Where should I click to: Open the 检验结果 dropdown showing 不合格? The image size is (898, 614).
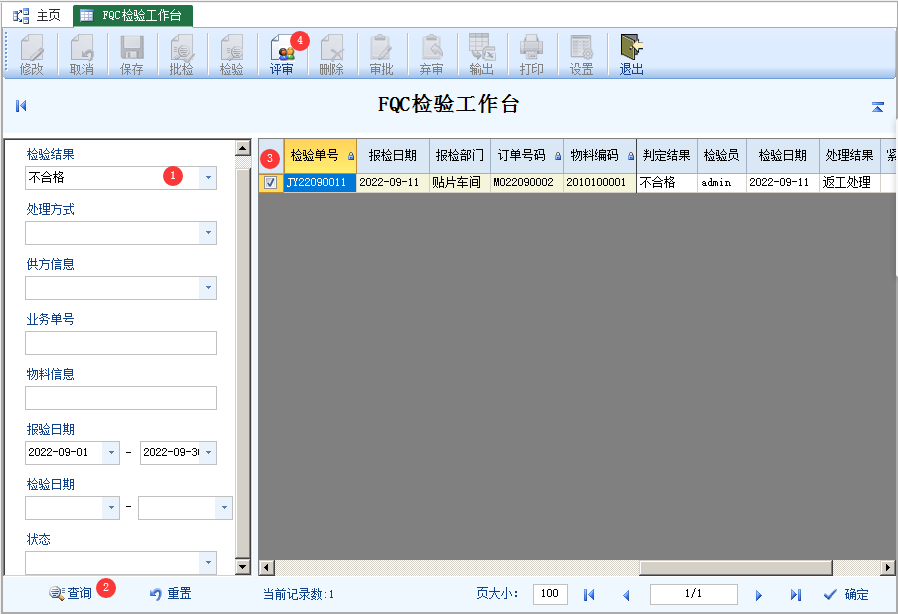tap(208, 178)
